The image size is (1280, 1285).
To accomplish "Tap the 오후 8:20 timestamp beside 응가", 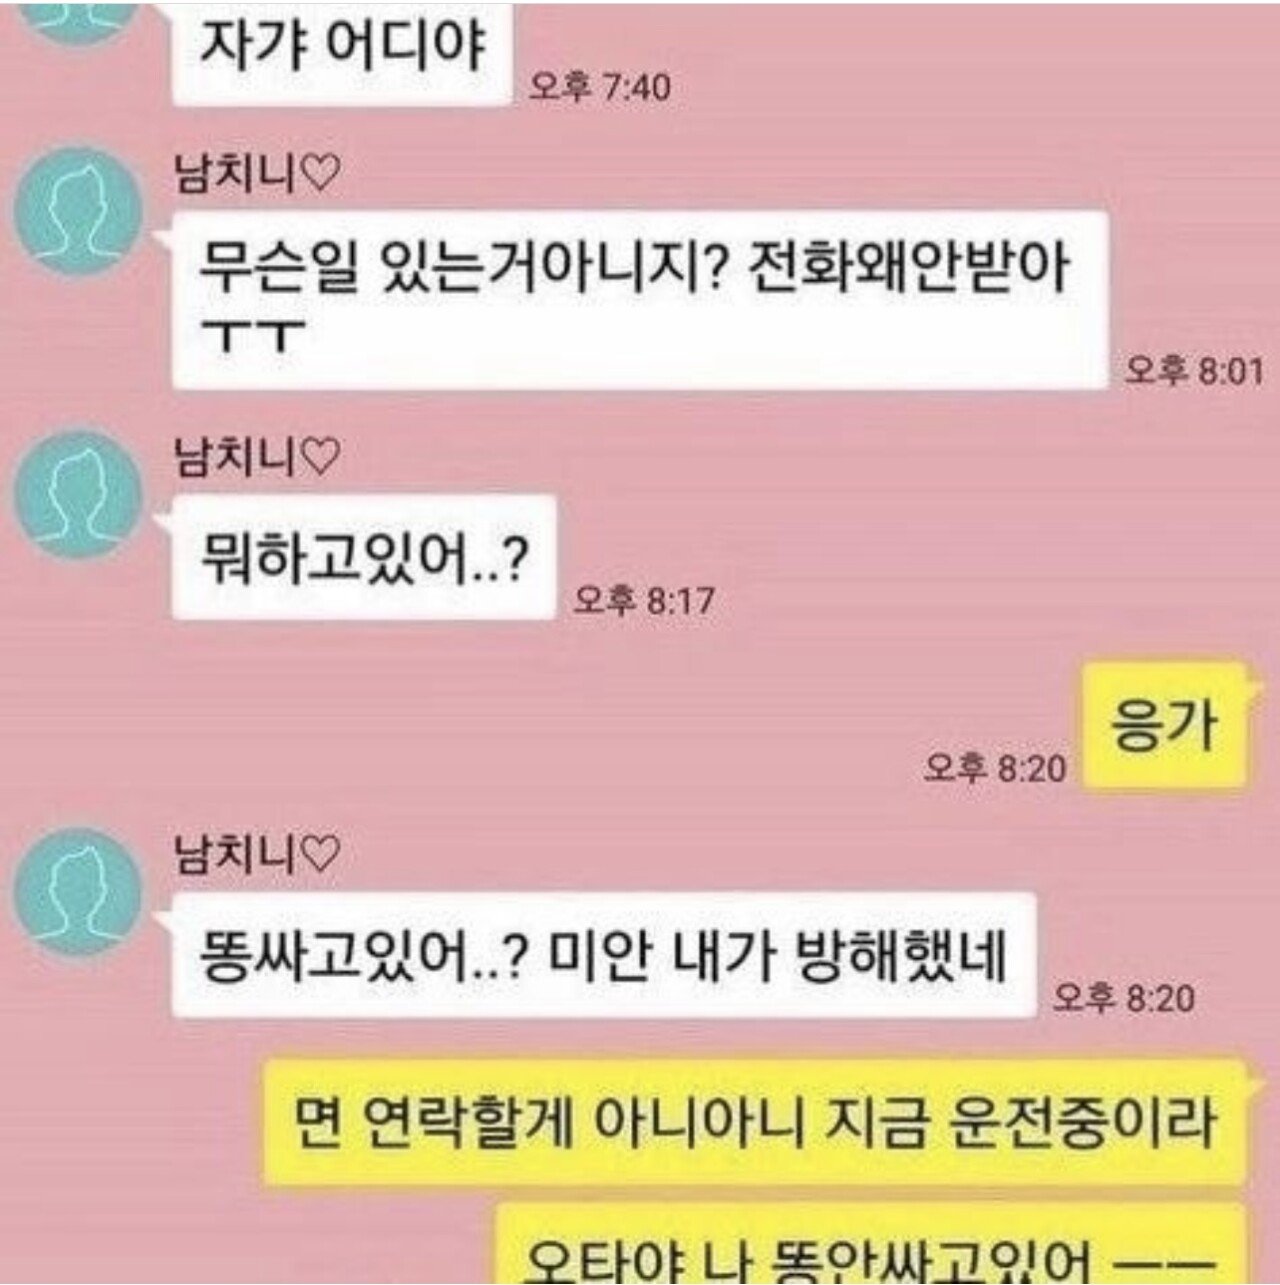I will click(x=995, y=768).
